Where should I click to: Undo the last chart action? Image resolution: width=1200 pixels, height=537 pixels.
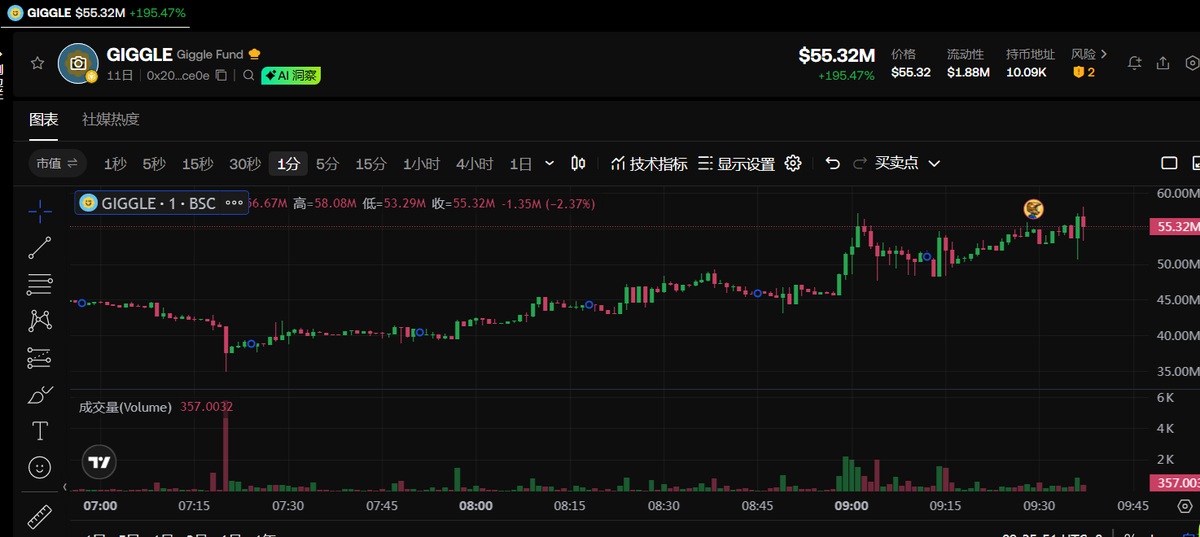point(832,163)
